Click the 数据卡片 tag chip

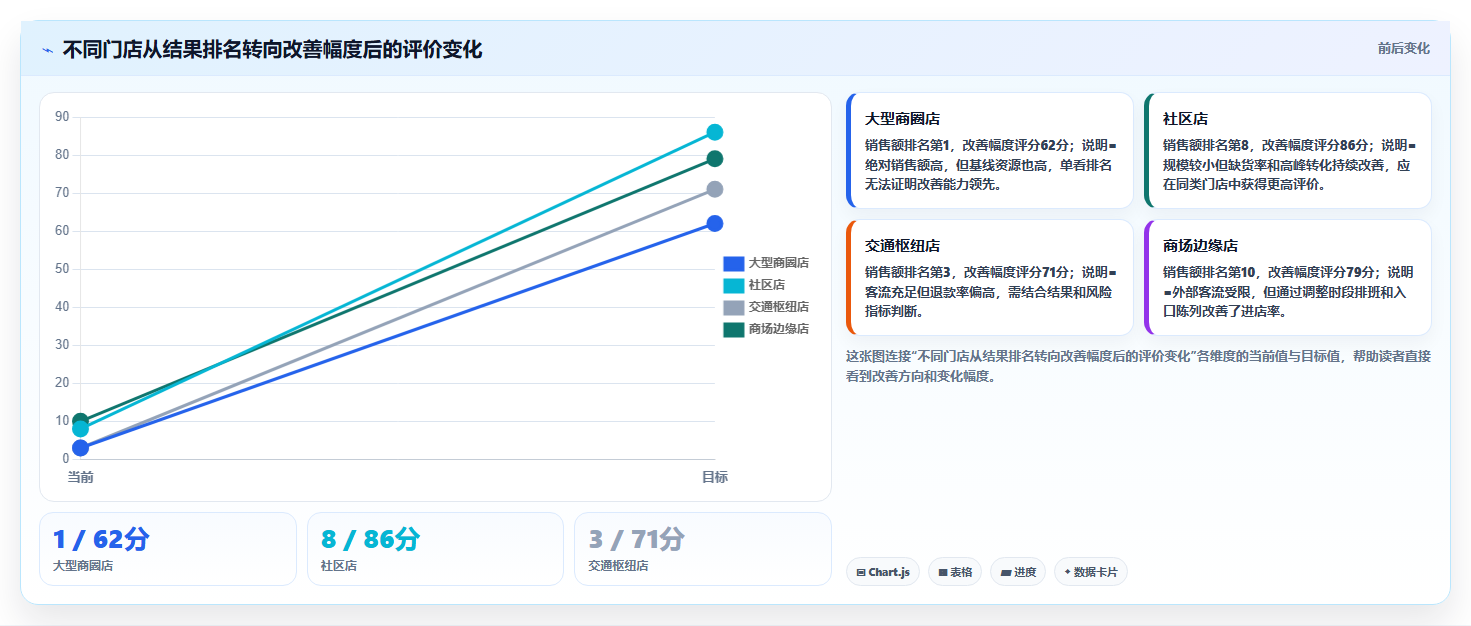click(x=1091, y=572)
